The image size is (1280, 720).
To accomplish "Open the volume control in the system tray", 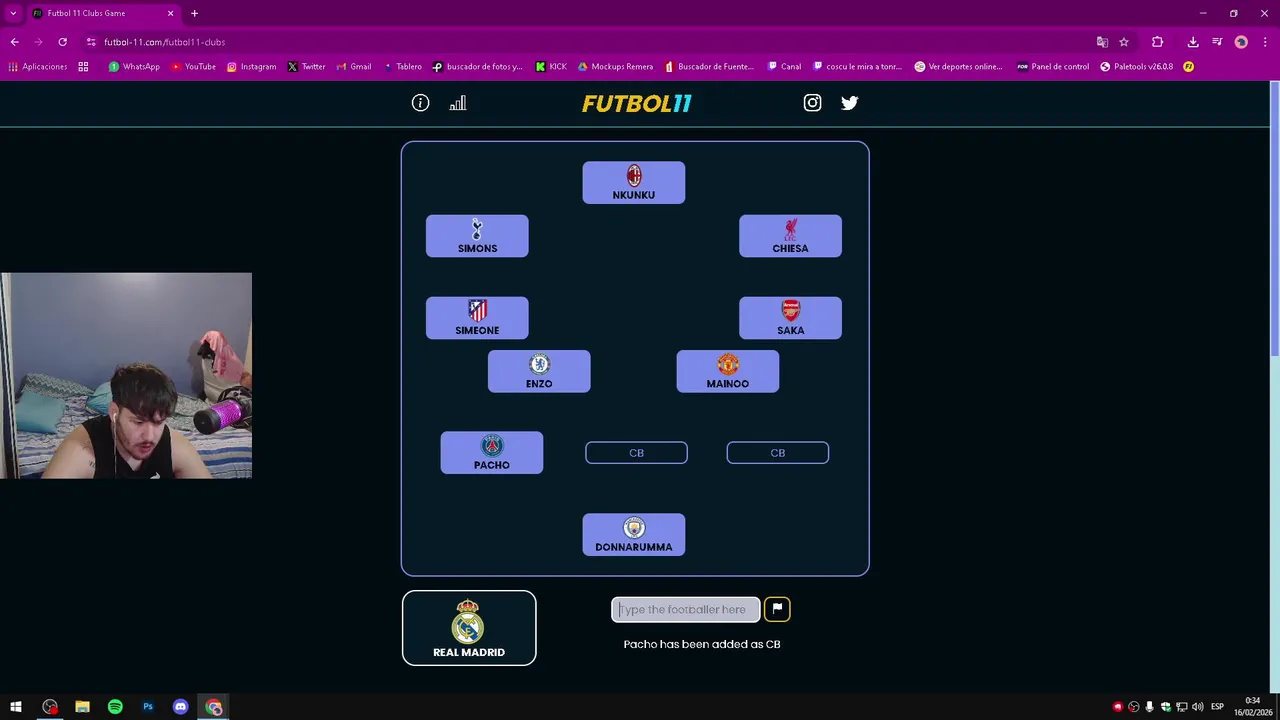I will [1197, 707].
